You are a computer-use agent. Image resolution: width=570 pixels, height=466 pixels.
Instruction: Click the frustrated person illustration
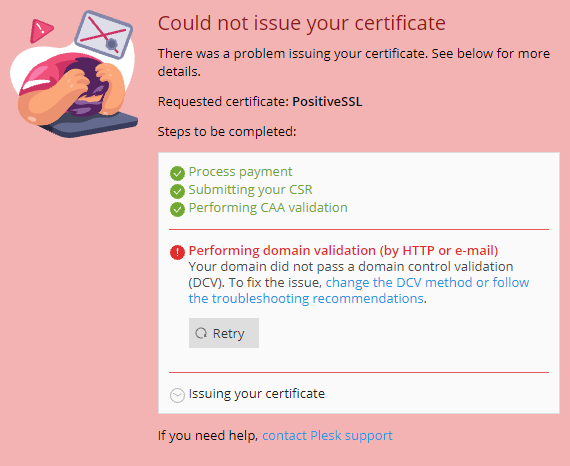tap(75, 95)
